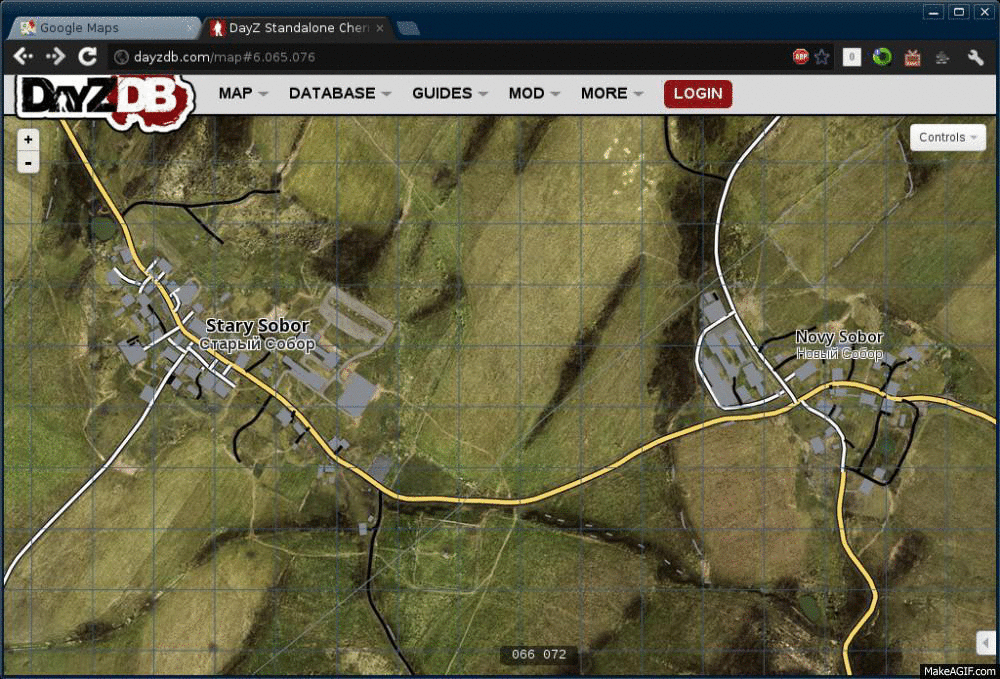This screenshot has width=1000, height=679.
Task: Go forward using the browser forward arrow
Action: [55, 57]
